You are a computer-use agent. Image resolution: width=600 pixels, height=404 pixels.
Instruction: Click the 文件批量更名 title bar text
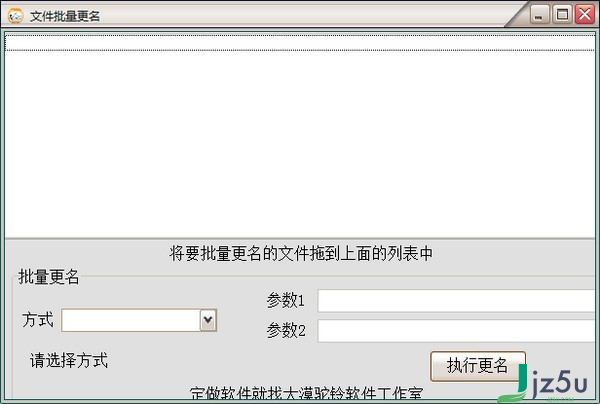(x=65, y=16)
